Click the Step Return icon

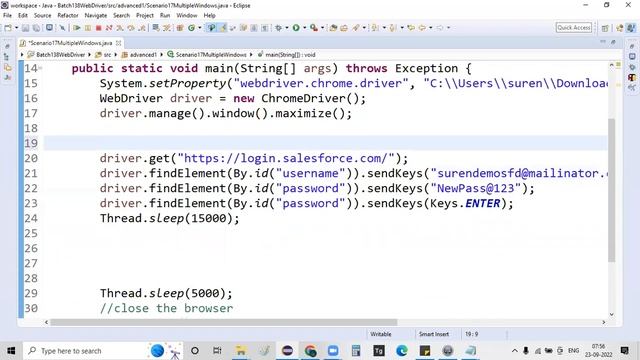[x=142, y=28]
